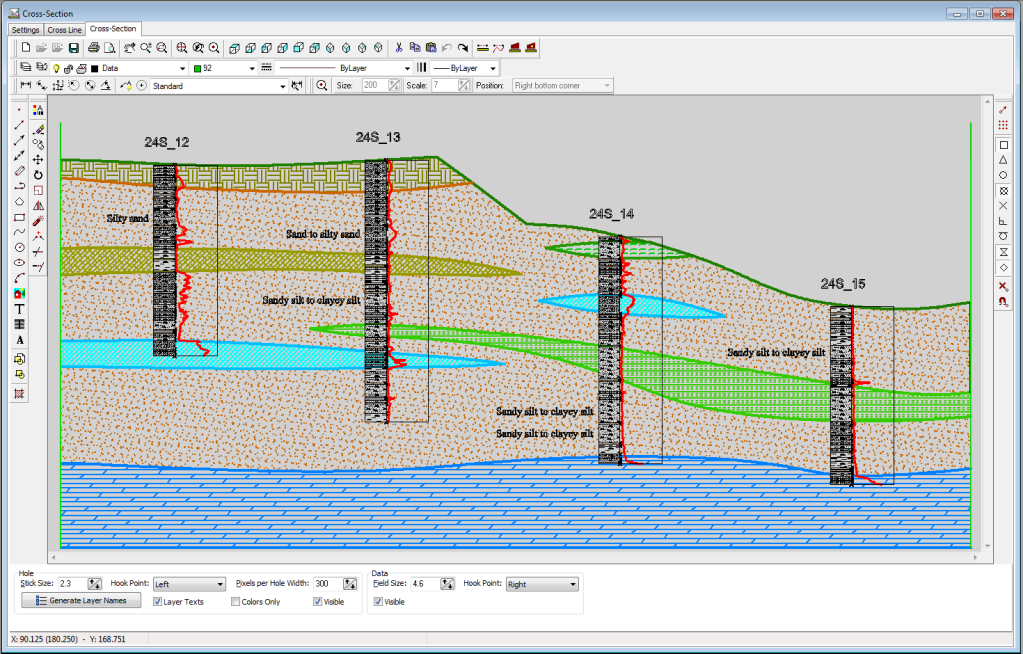
Task: Click the Save diskette icon
Action: coord(74,48)
